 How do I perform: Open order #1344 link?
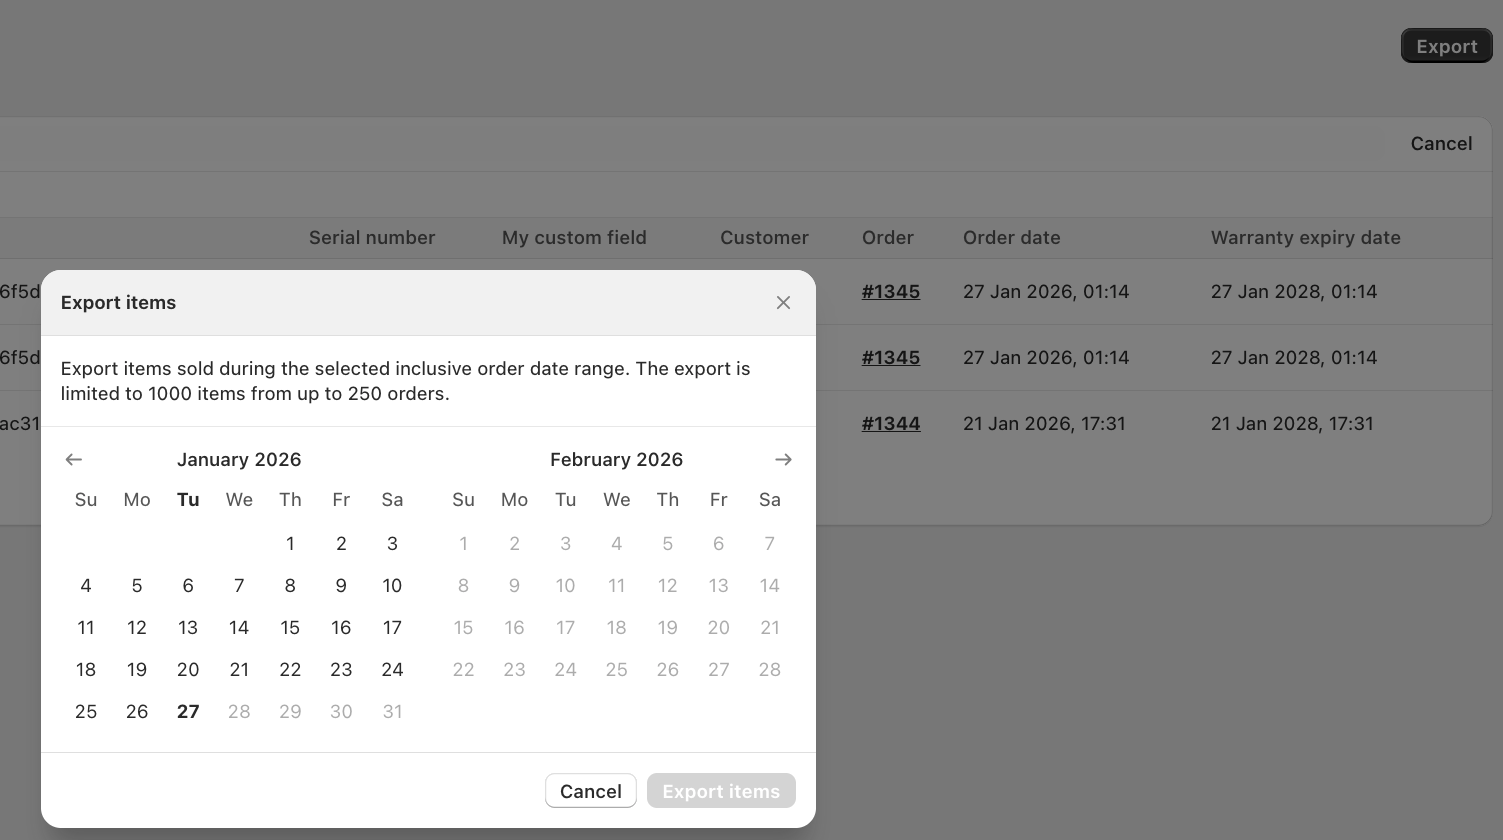[x=890, y=424]
